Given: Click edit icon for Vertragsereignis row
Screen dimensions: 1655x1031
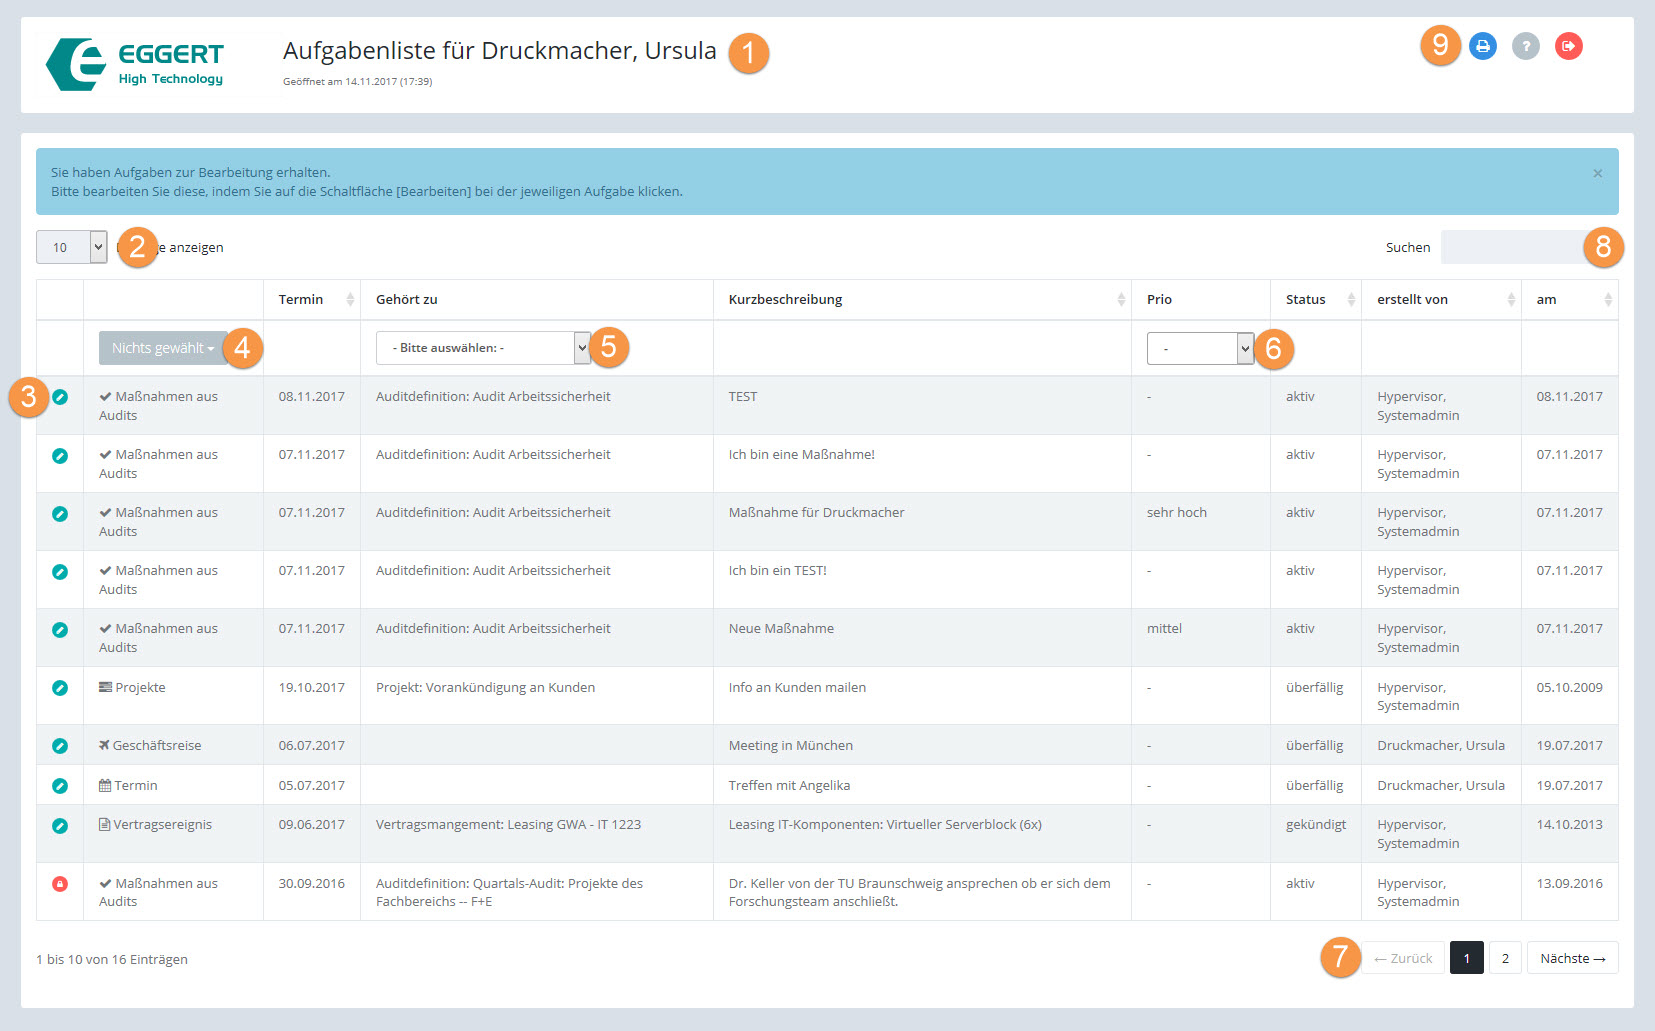Looking at the screenshot, I should (60, 826).
